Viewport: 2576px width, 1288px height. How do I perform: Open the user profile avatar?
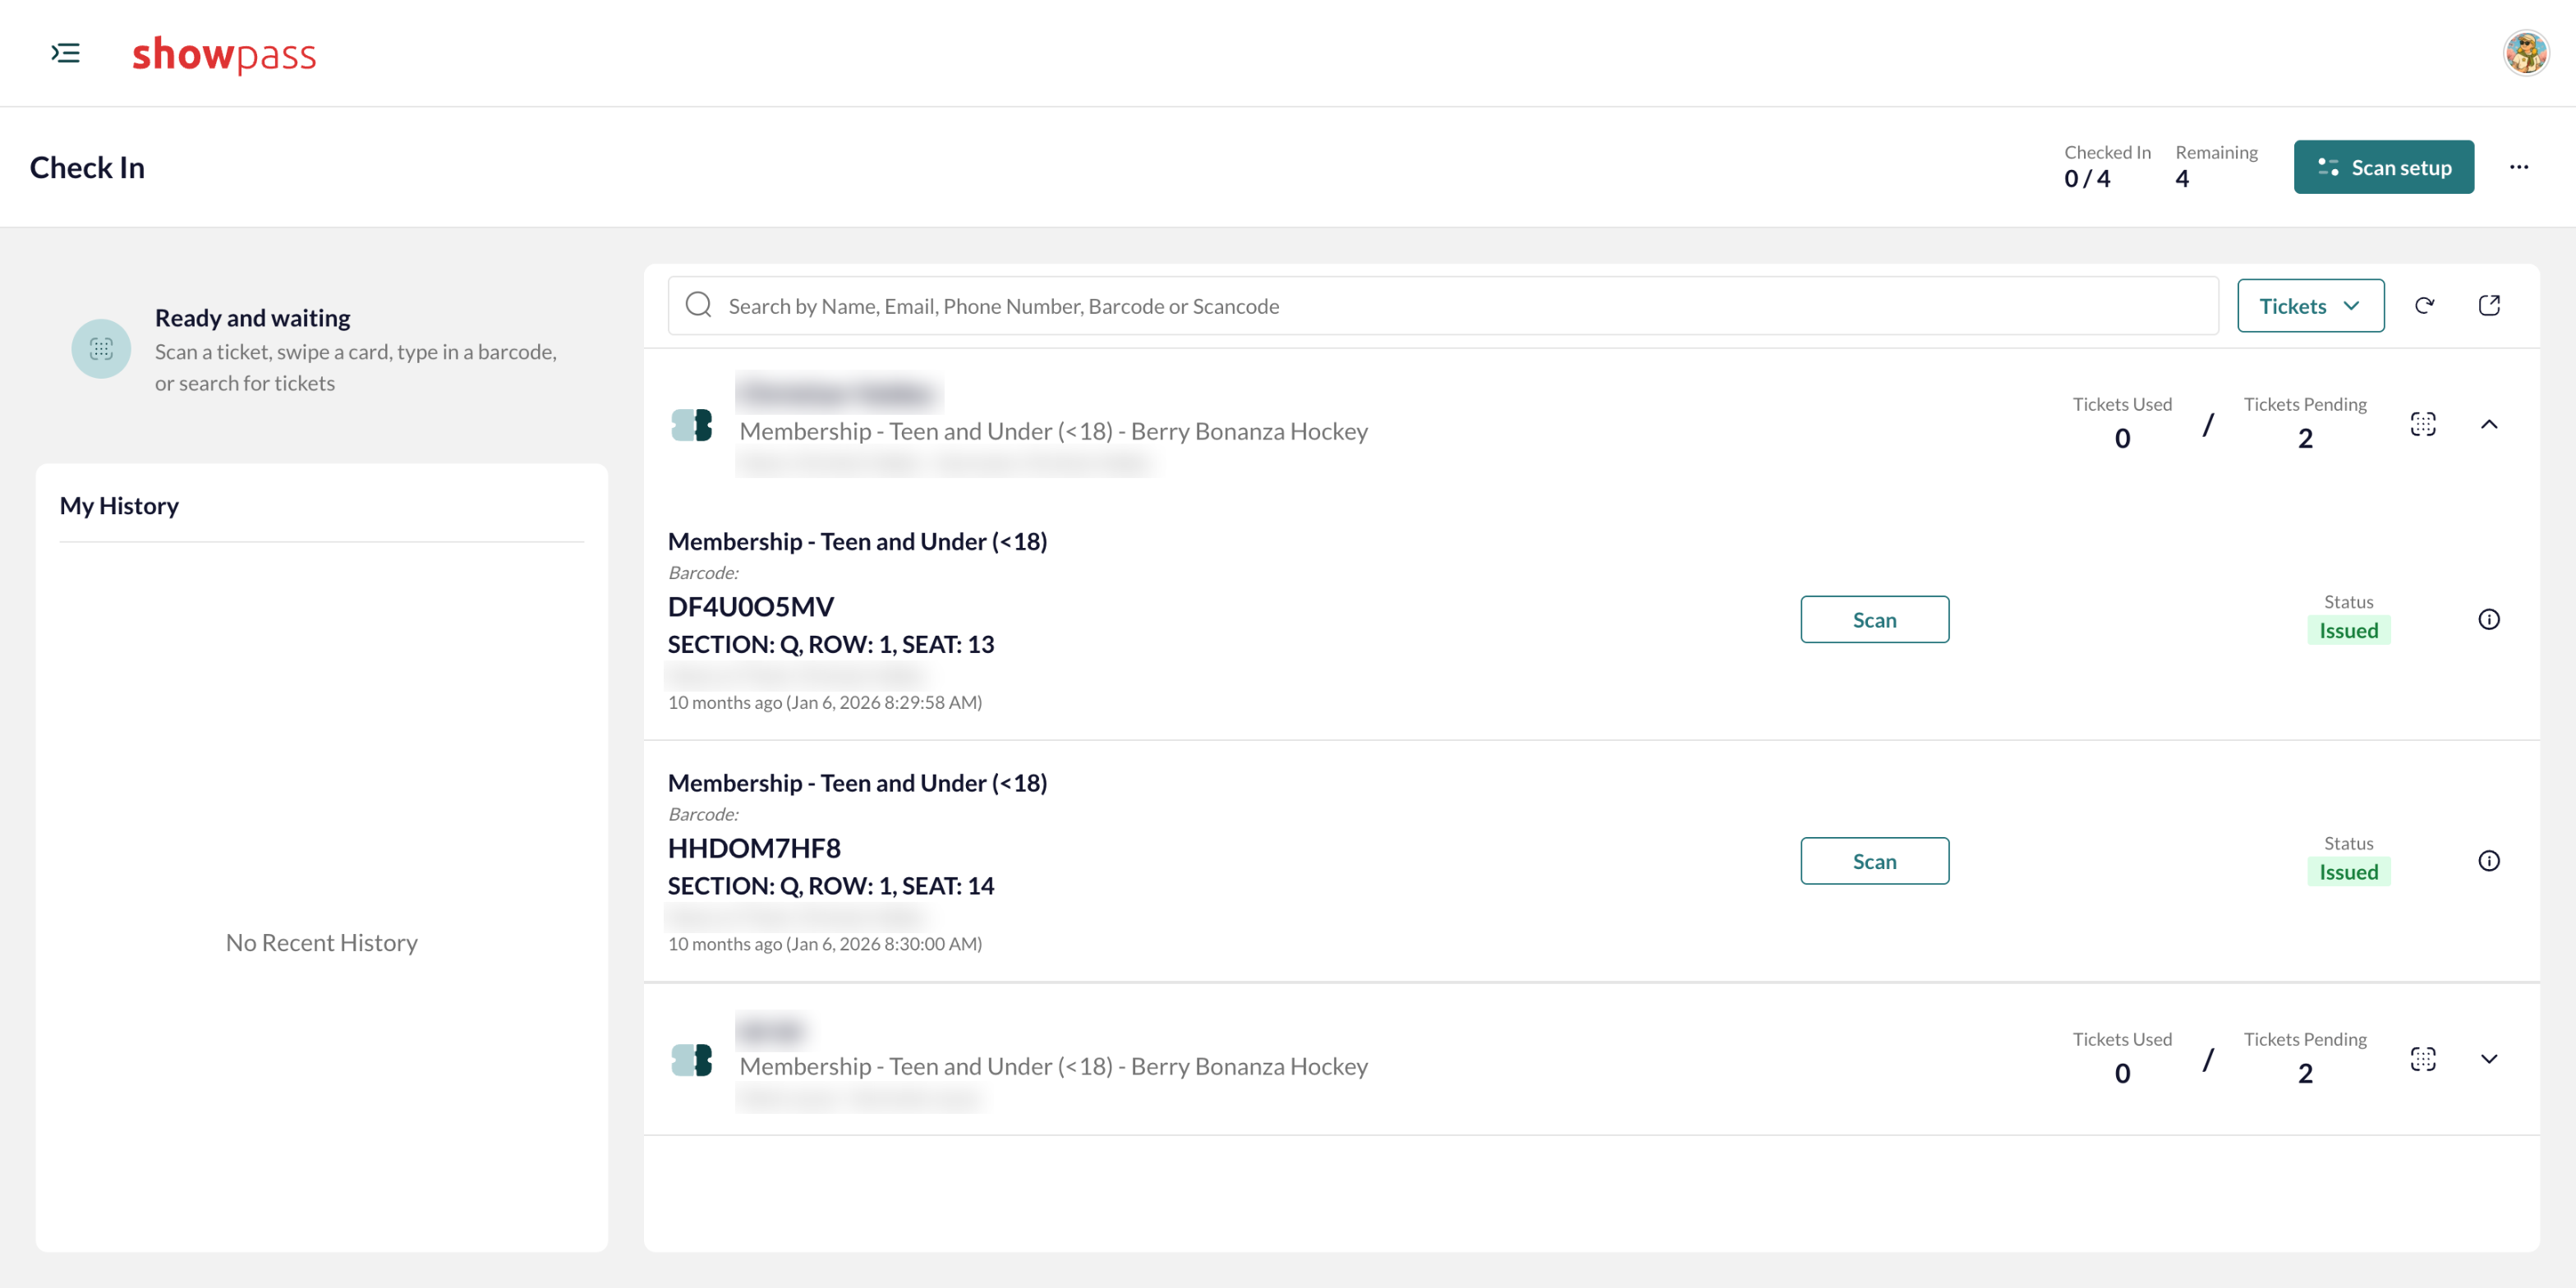[2526, 53]
